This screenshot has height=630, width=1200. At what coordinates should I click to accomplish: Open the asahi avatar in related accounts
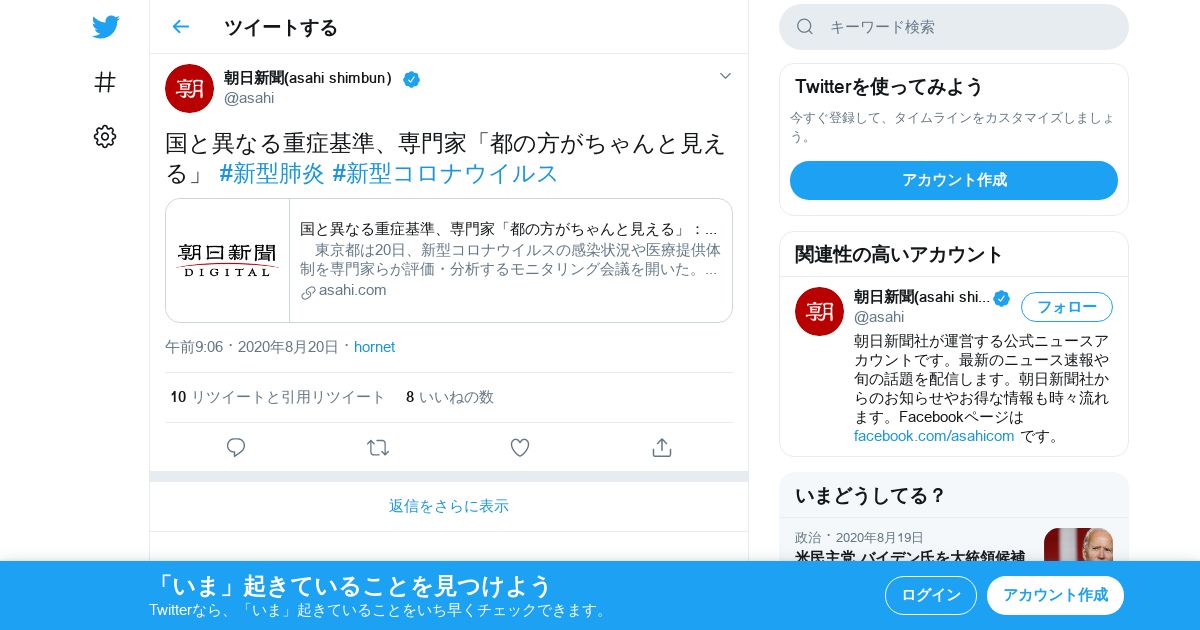819,311
